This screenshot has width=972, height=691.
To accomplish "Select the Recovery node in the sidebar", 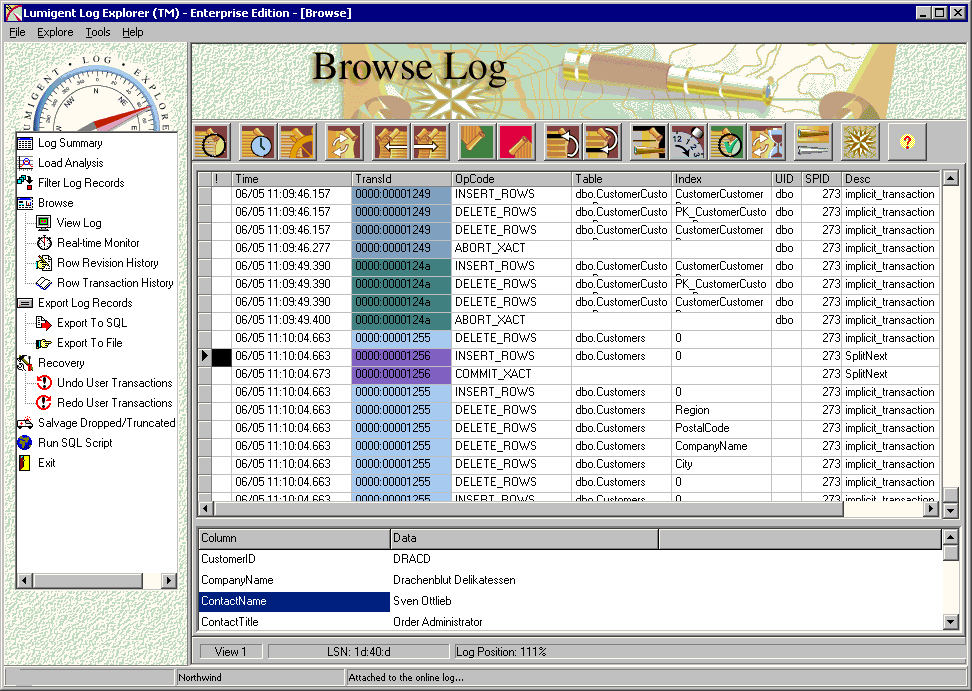I will (61, 363).
